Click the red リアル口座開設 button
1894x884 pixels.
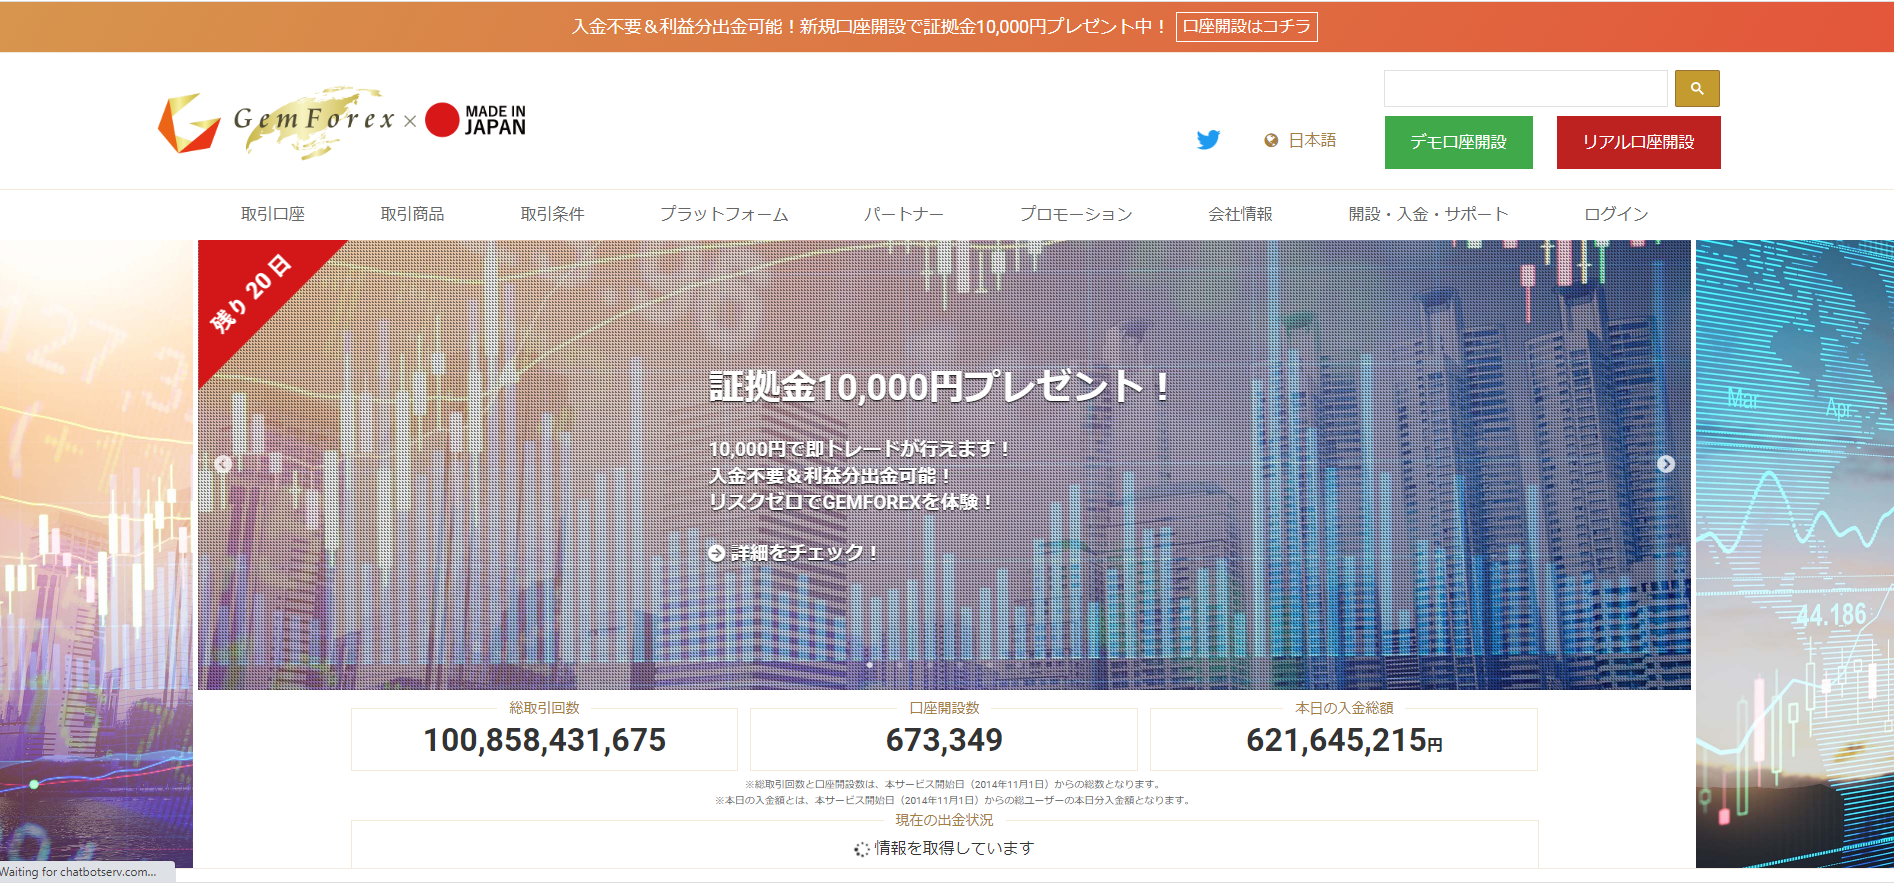click(x=1638, y=142)
